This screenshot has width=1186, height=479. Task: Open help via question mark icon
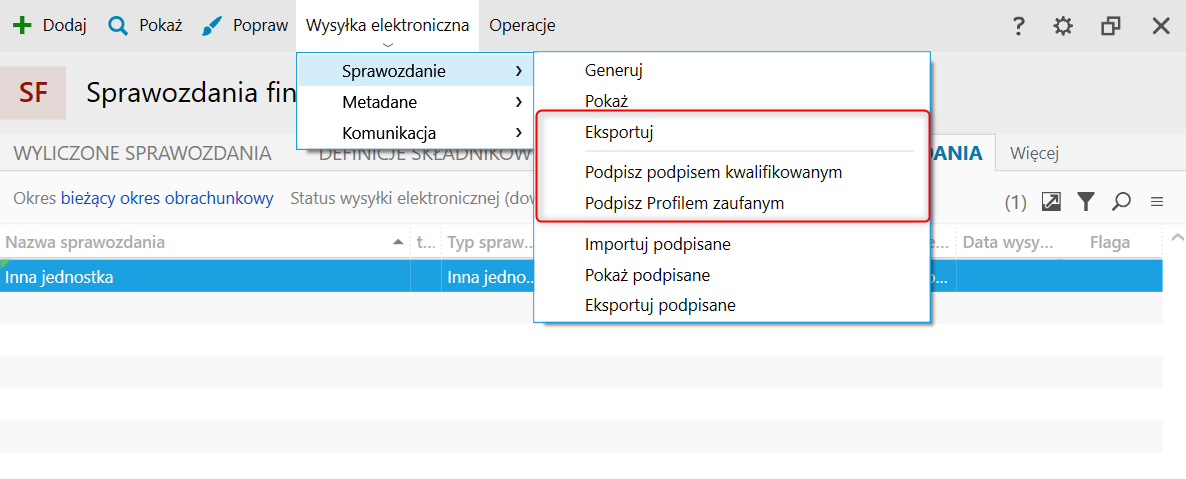coord(1019,26)
